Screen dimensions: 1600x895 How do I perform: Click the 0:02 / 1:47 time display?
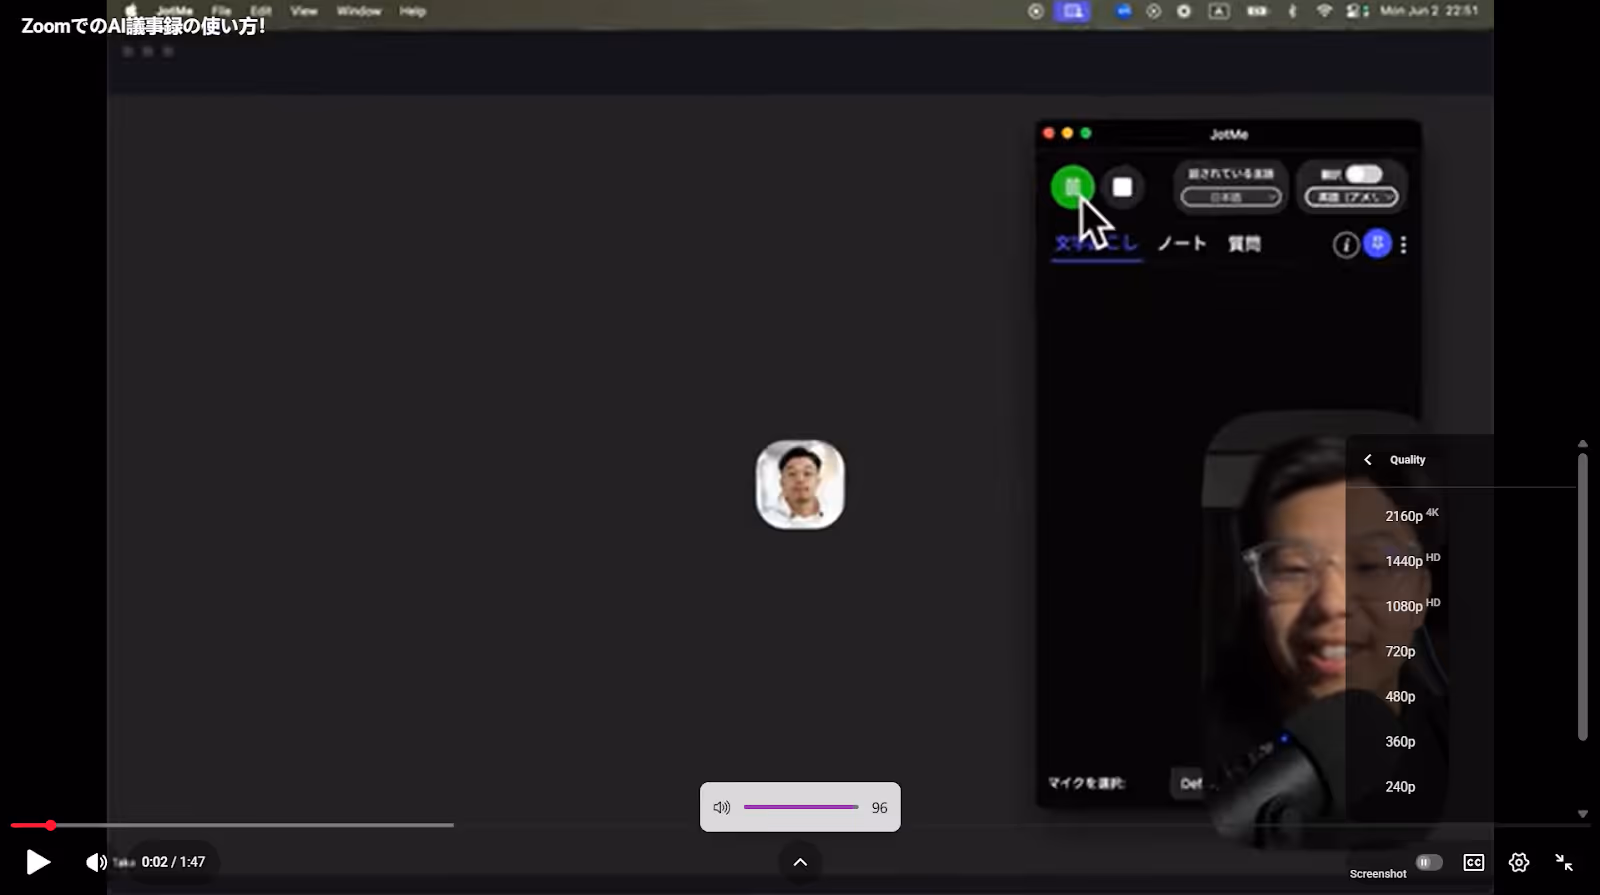click(173, 862)
